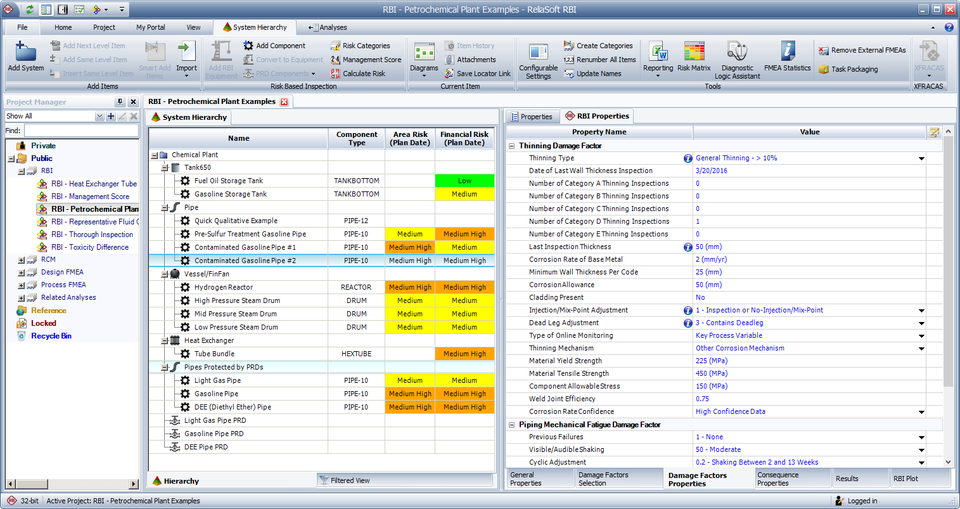The height and width of the screenshot is (509, 960).
Task: Open Task Packaging
Action: [x=848, y=69]
